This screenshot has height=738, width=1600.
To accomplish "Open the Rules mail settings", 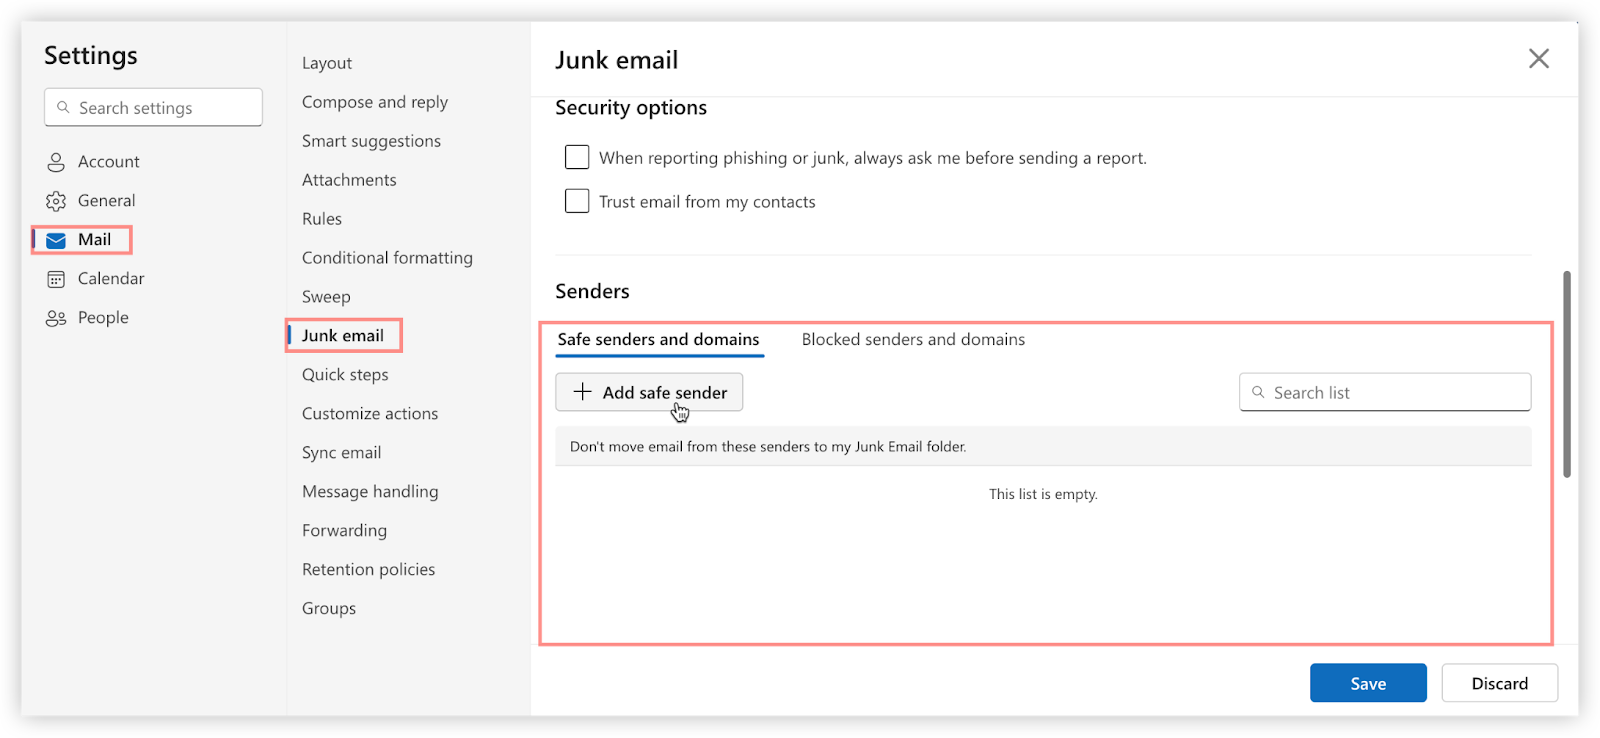I will (322, 219).
